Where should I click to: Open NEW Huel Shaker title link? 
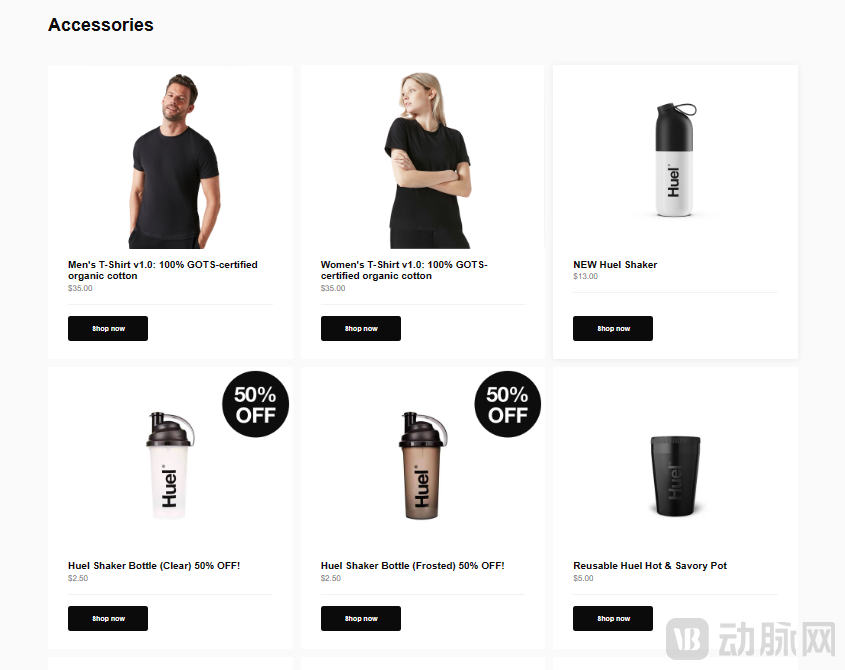[x=615, y=265]
